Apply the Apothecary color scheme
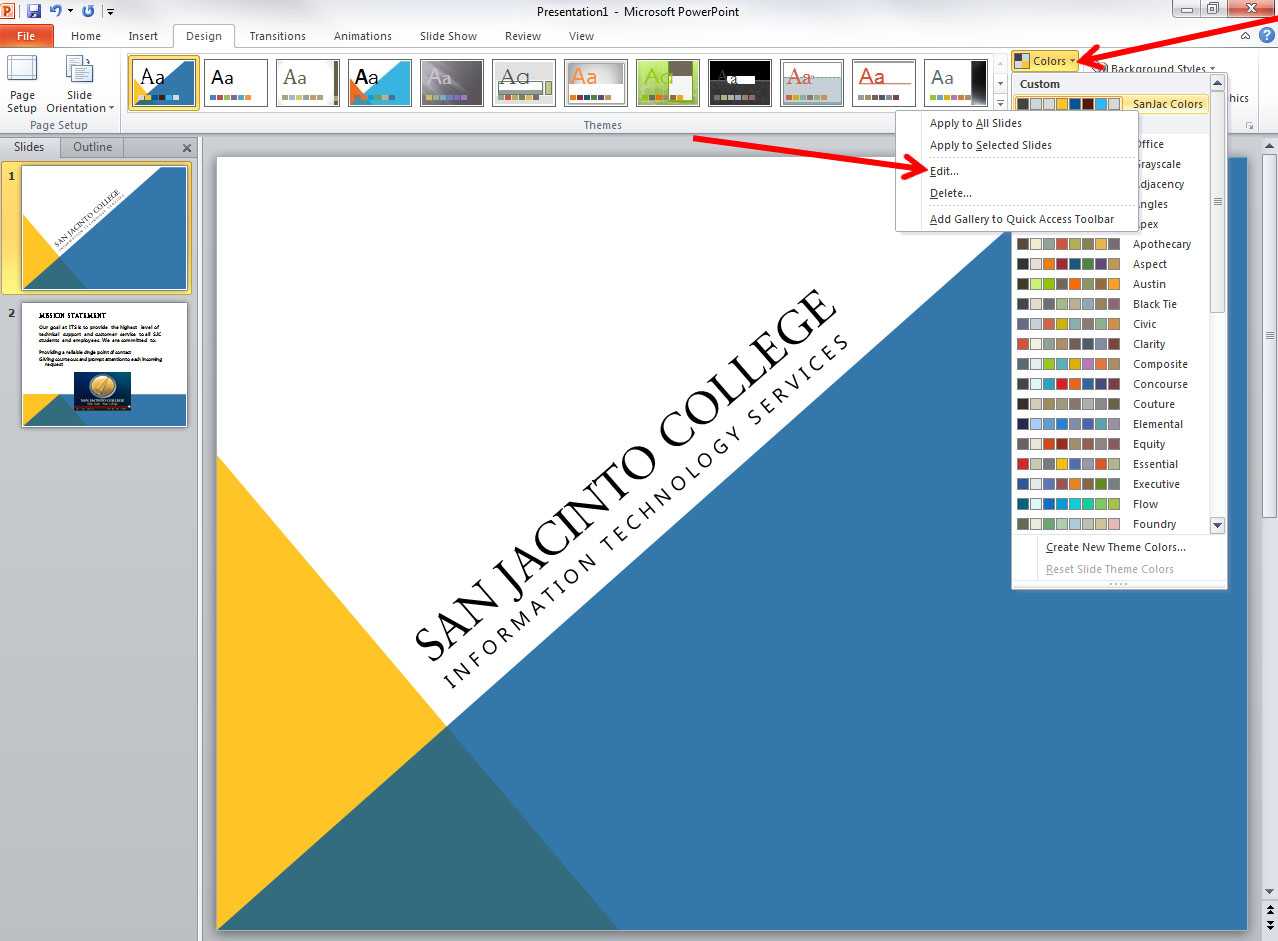 (1111, 244)
